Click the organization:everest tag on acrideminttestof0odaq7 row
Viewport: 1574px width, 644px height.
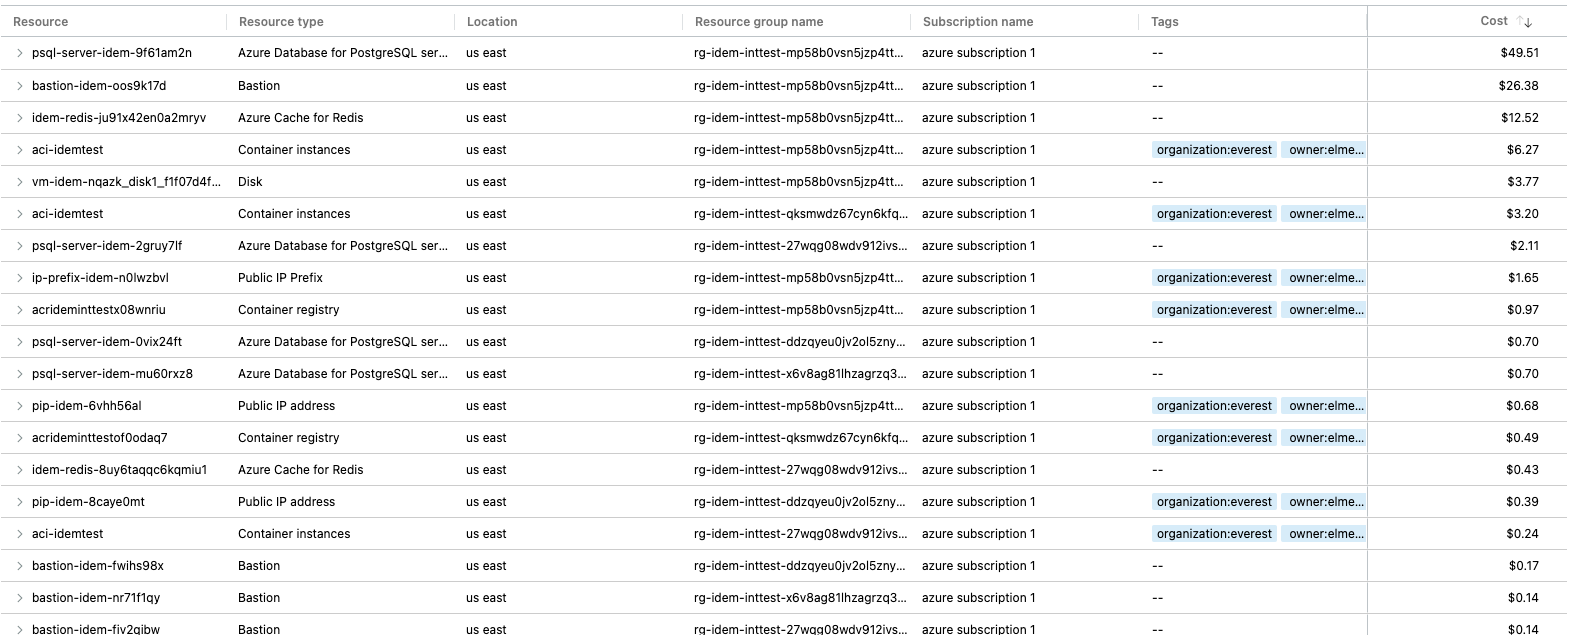(x=1214, y=437)
